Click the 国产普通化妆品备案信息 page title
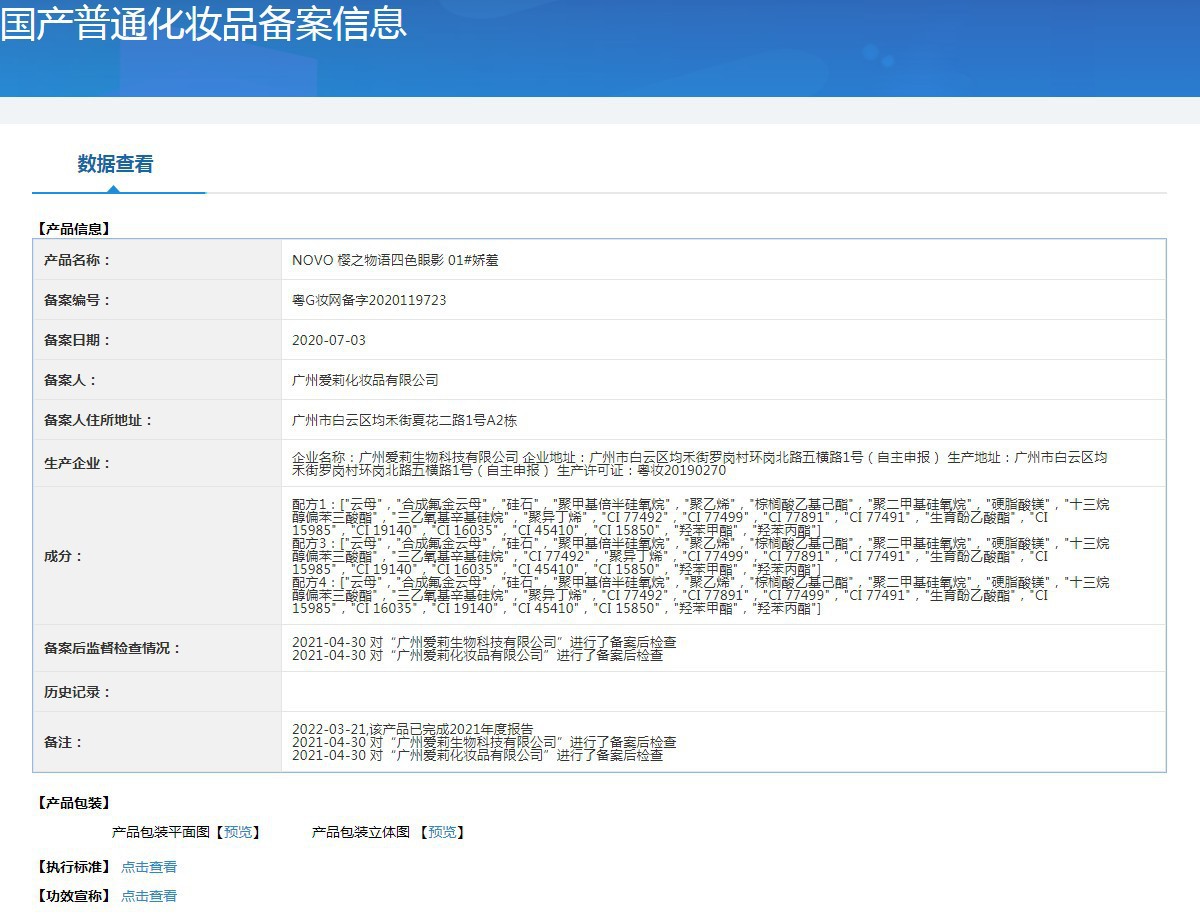 click(203, 23)
